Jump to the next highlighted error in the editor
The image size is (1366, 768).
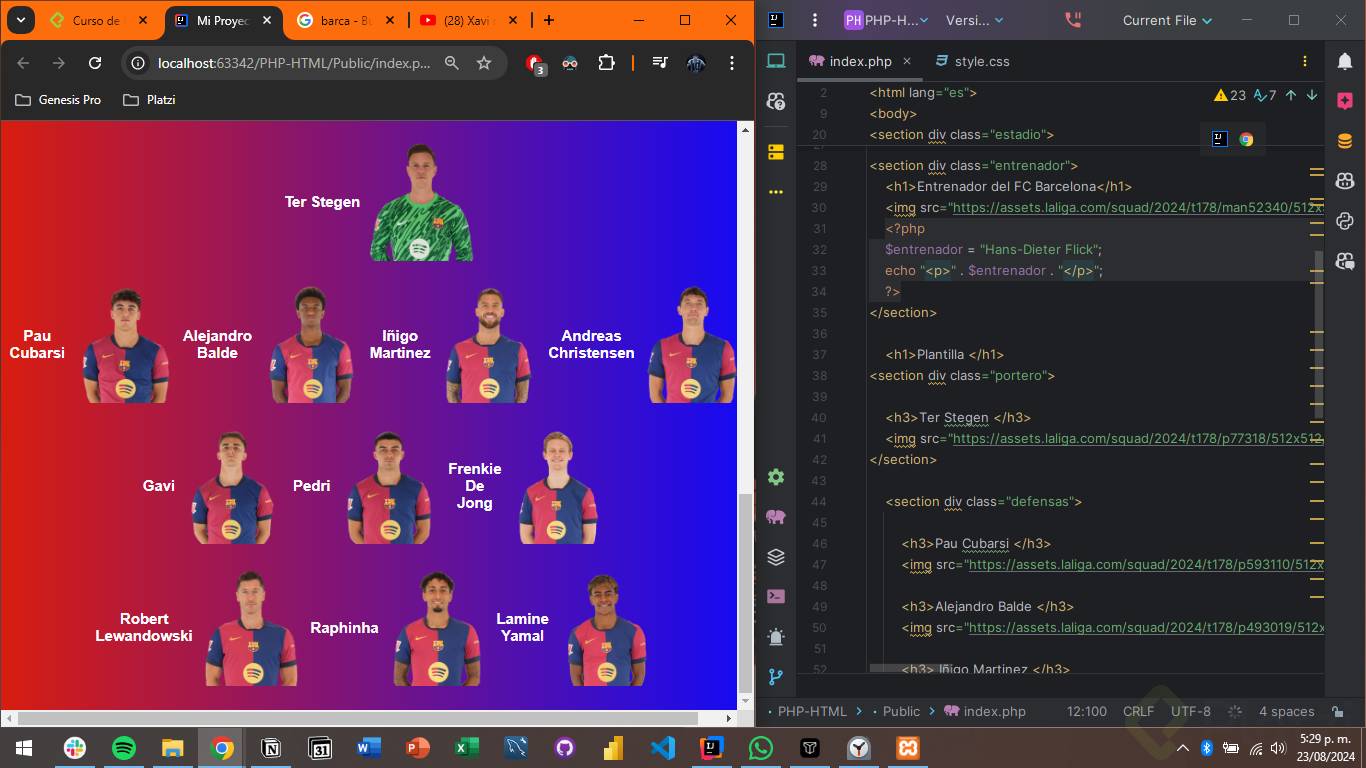point(1312,95)
